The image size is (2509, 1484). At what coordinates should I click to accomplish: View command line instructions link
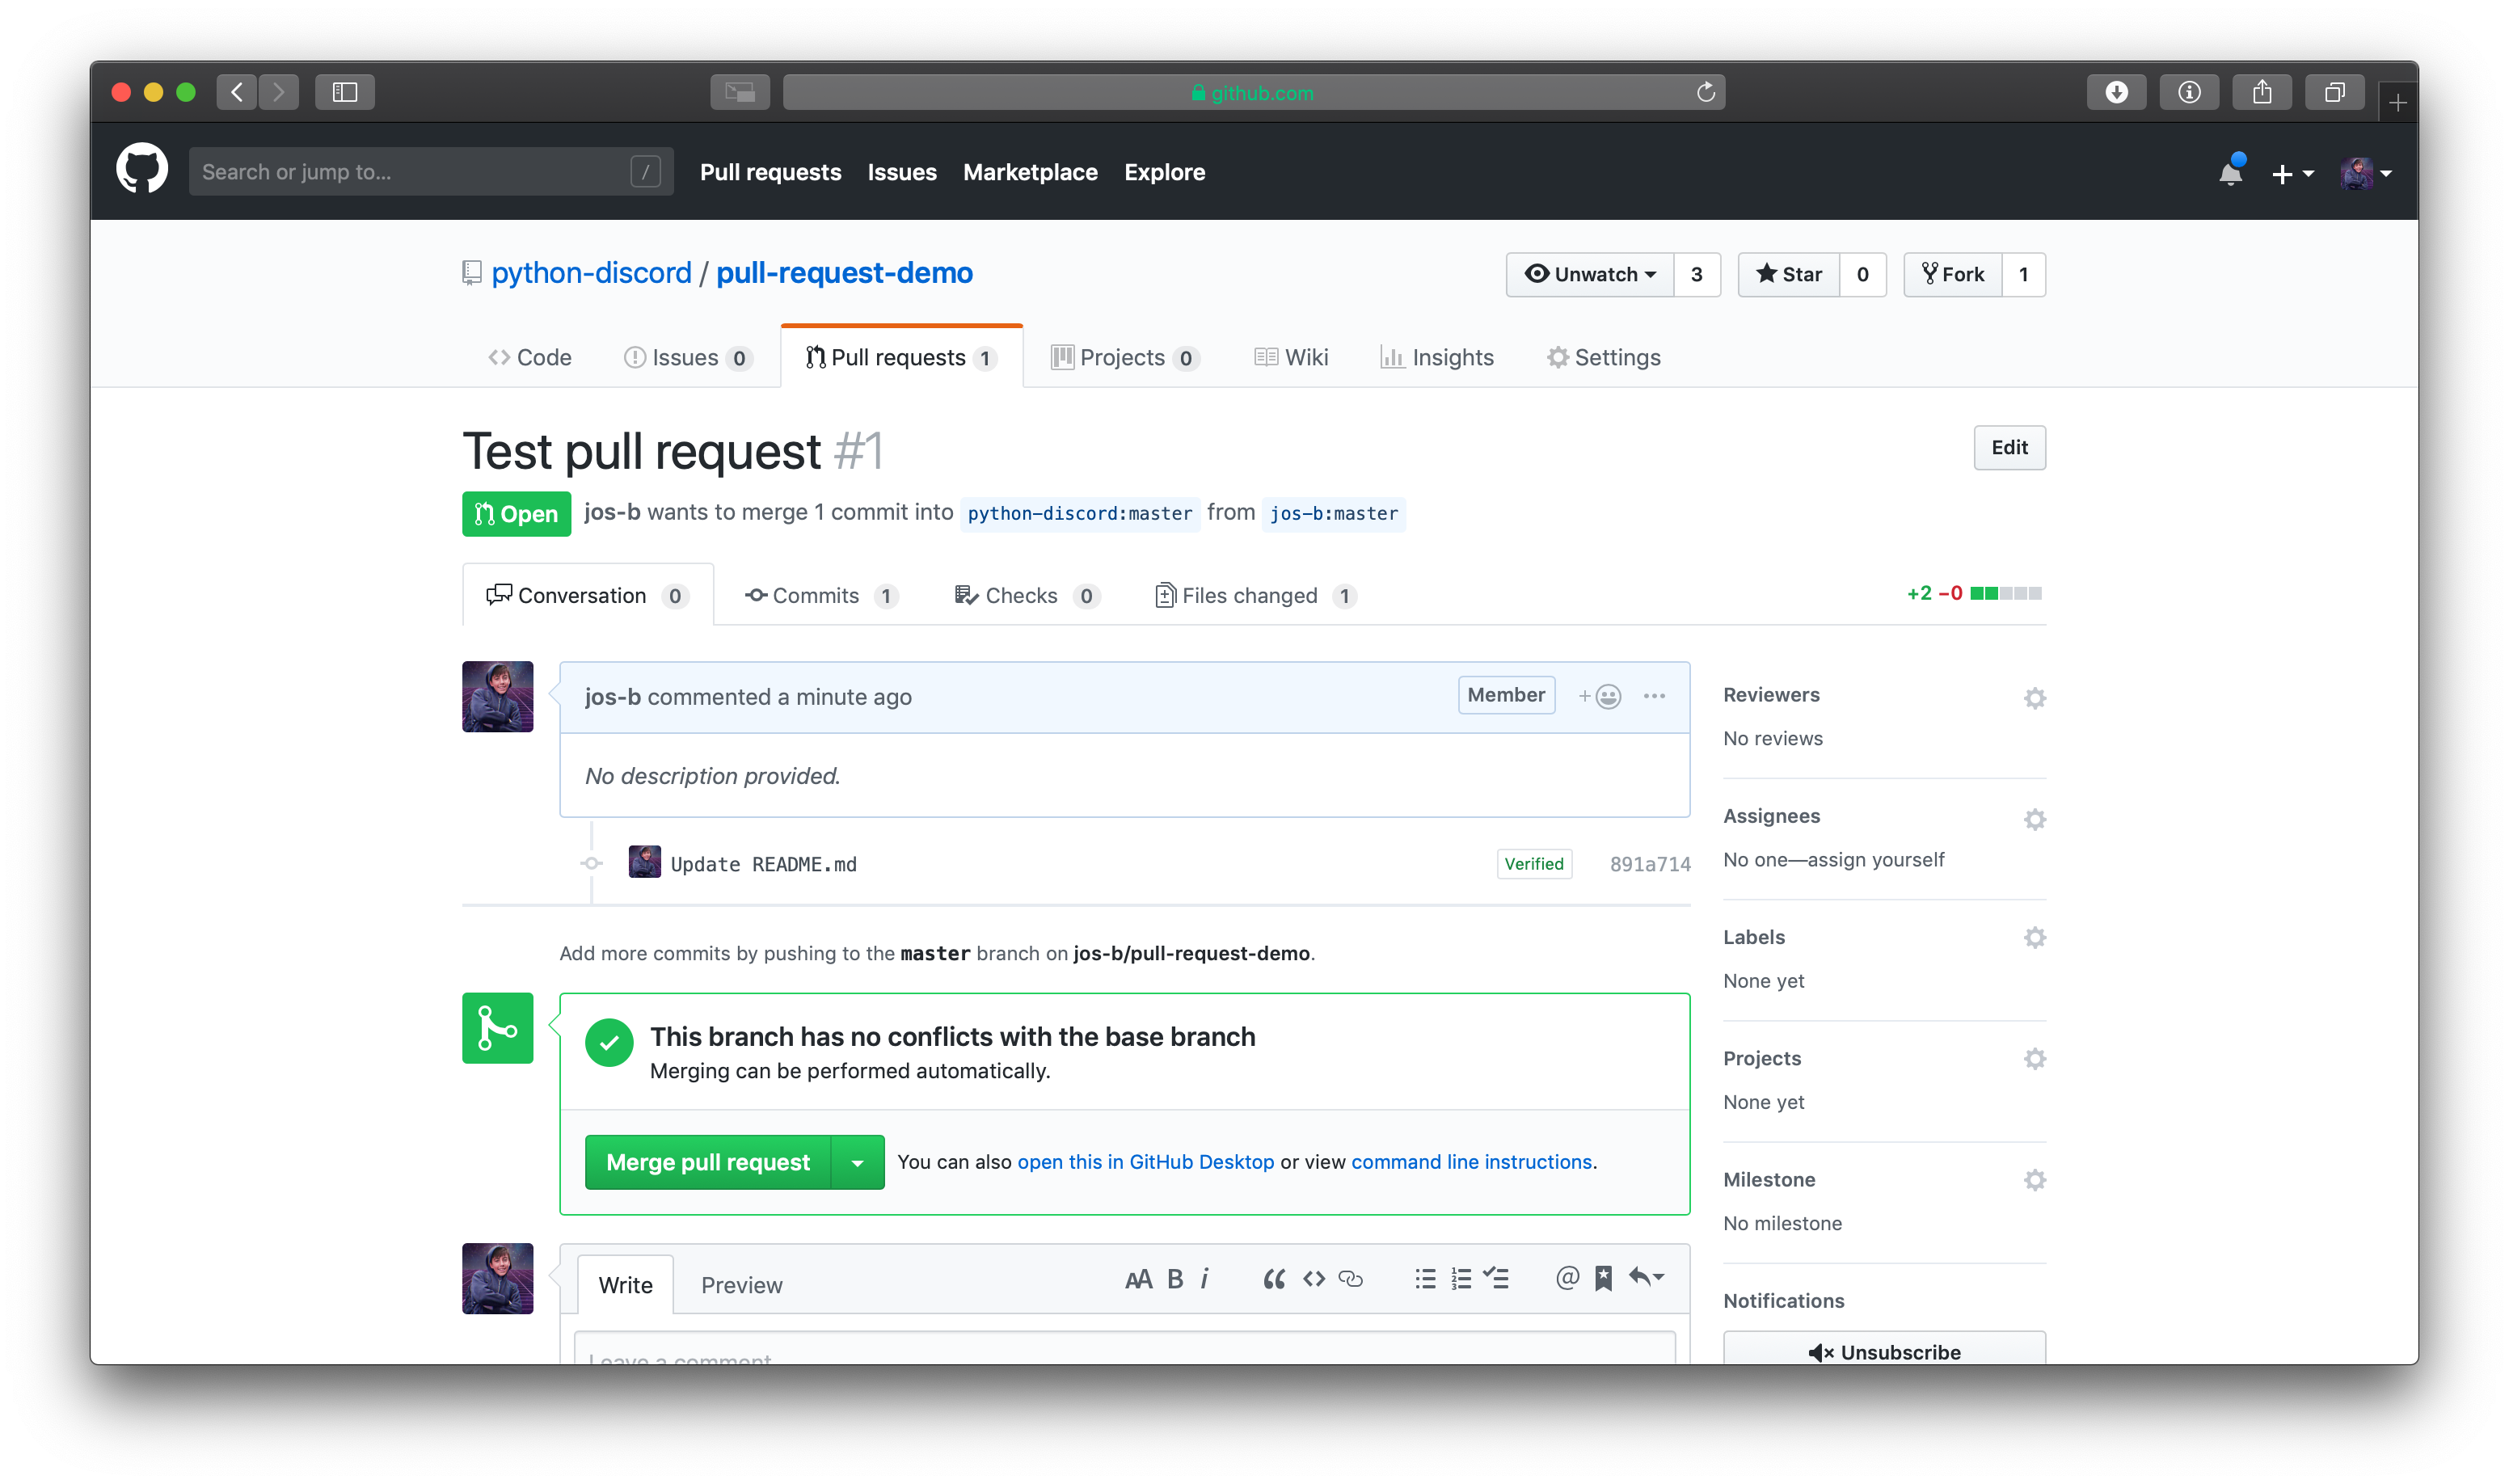pyautogui.click(x=1471, y=1162)
